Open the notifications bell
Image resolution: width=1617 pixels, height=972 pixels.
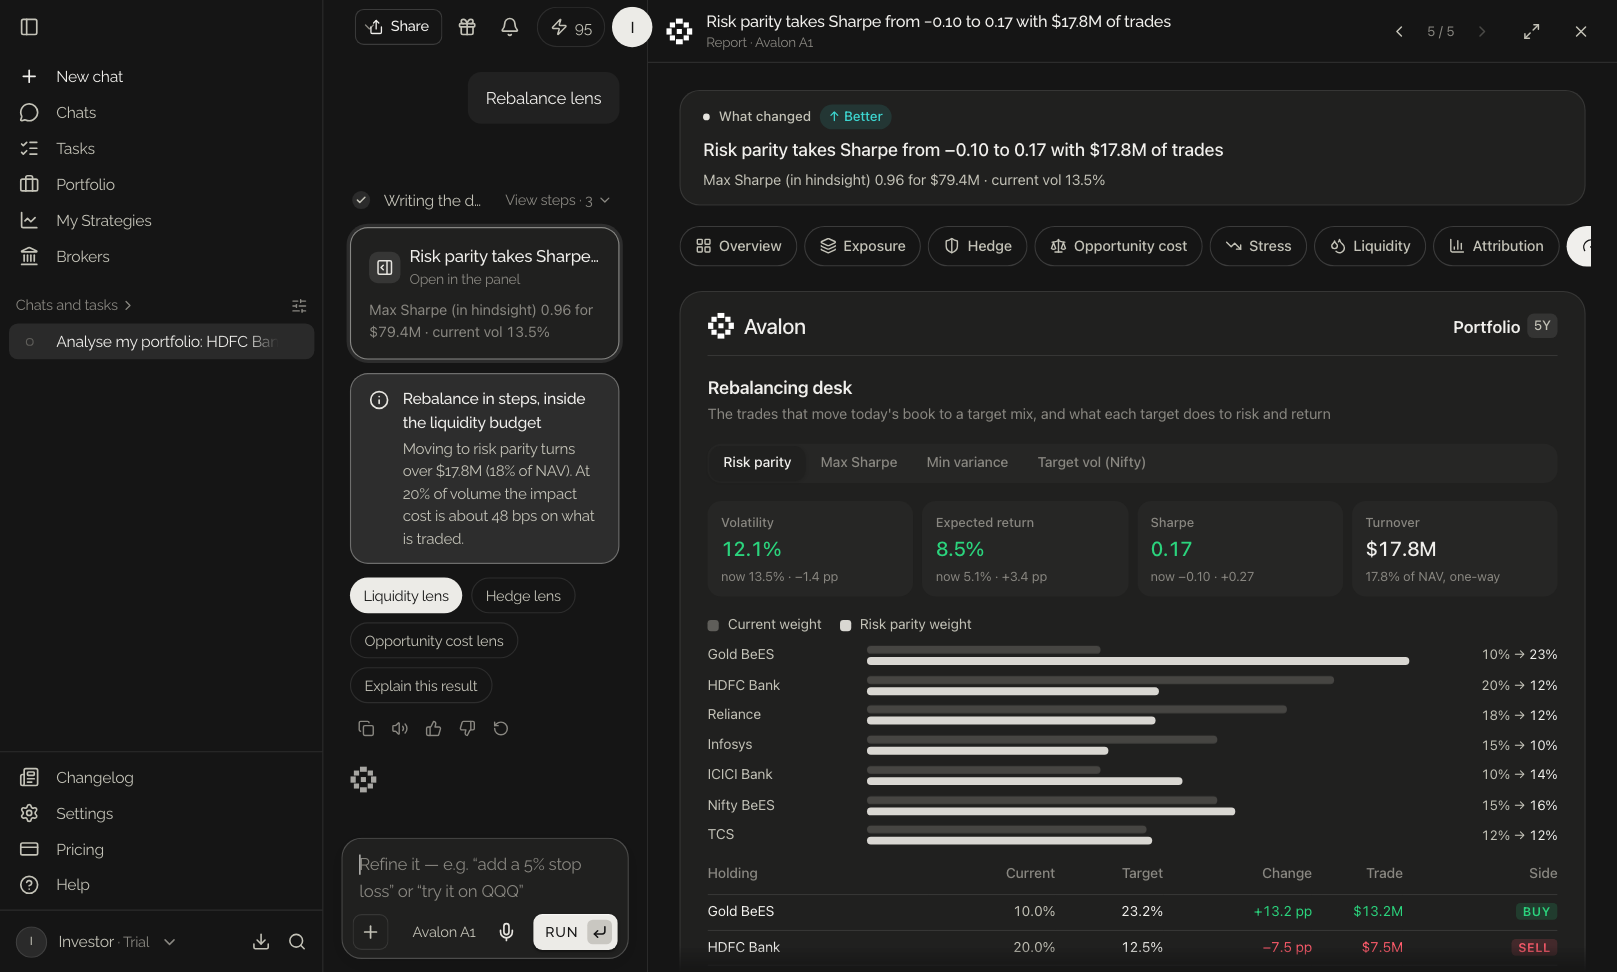(510, 27)
